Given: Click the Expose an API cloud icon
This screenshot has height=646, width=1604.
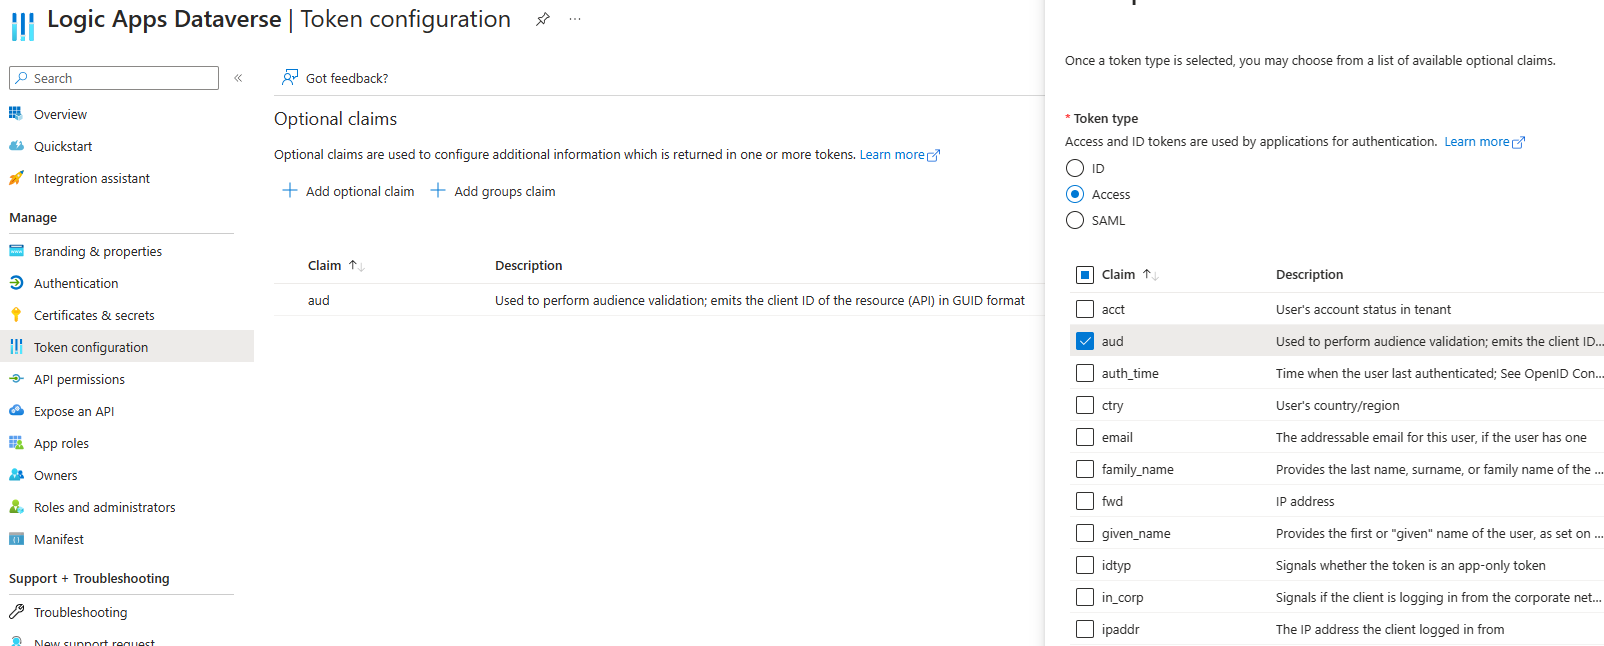Looking at the screenshot, I should click(x=16, y=411).
